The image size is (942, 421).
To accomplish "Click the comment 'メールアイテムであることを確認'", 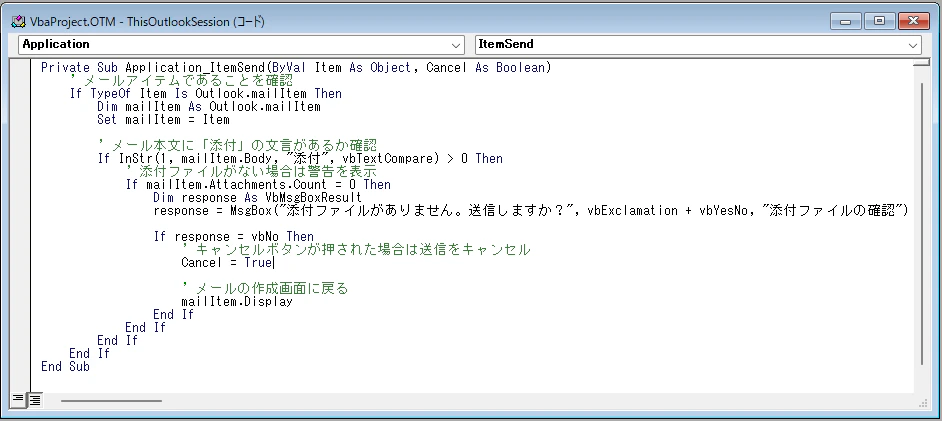I will click(x=181, y=81).
